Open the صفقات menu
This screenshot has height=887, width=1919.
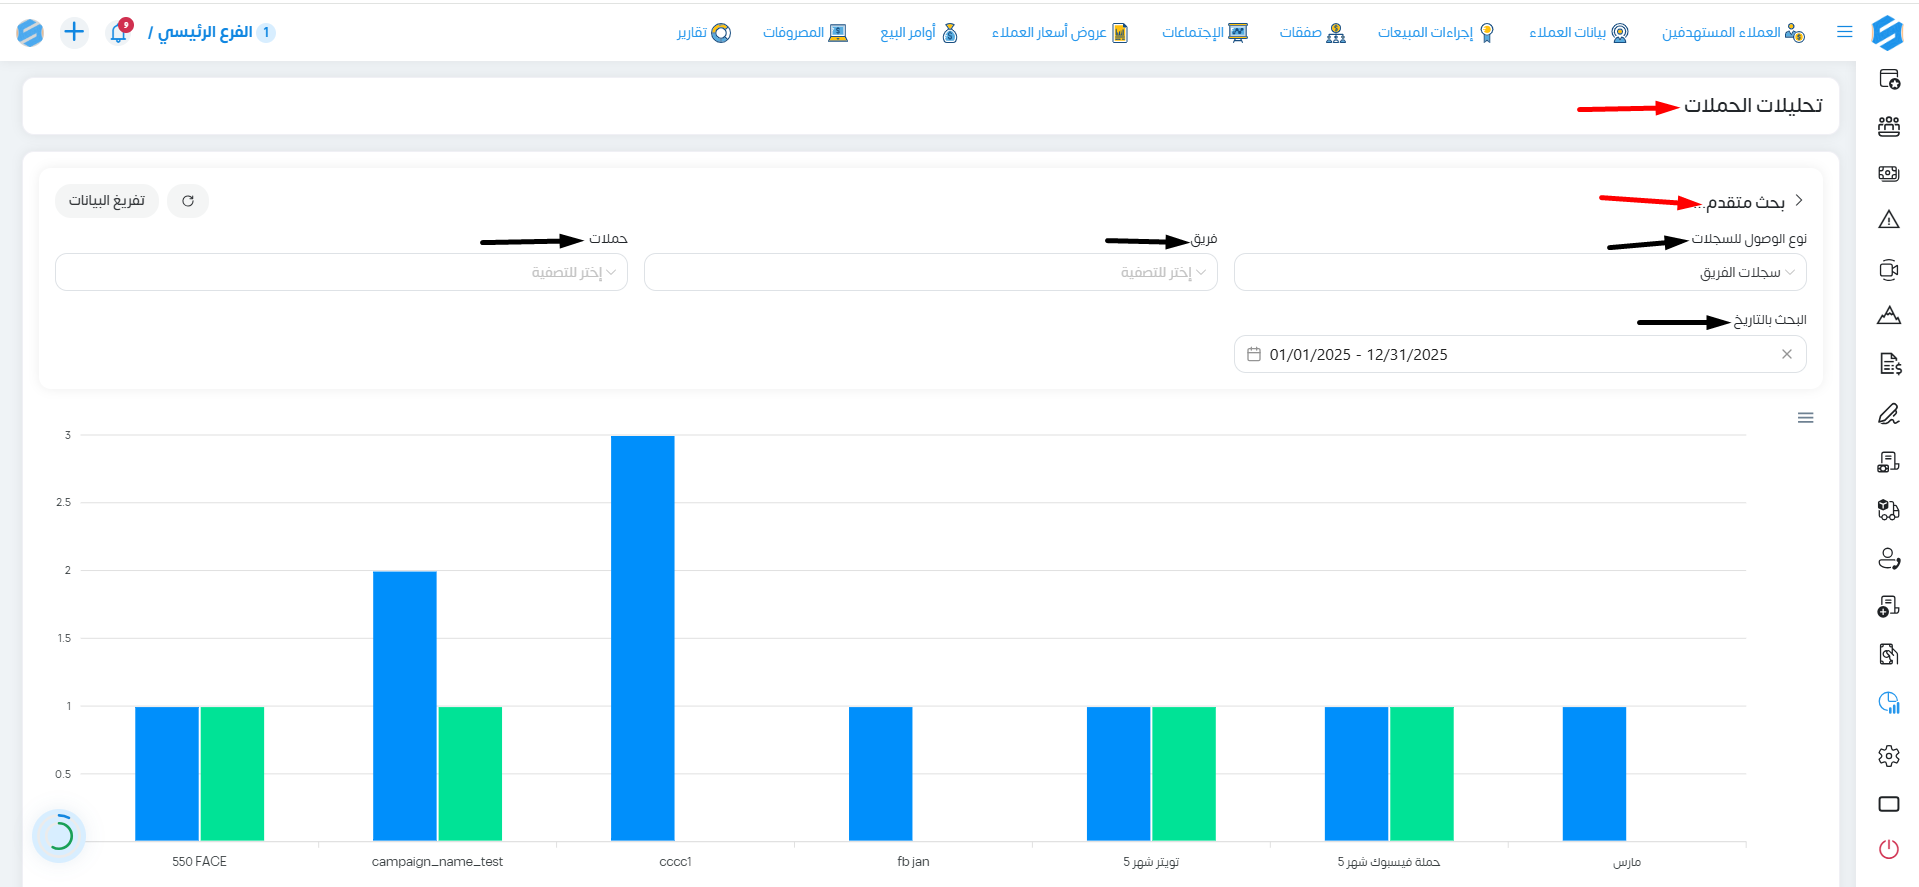(1312, 32)
